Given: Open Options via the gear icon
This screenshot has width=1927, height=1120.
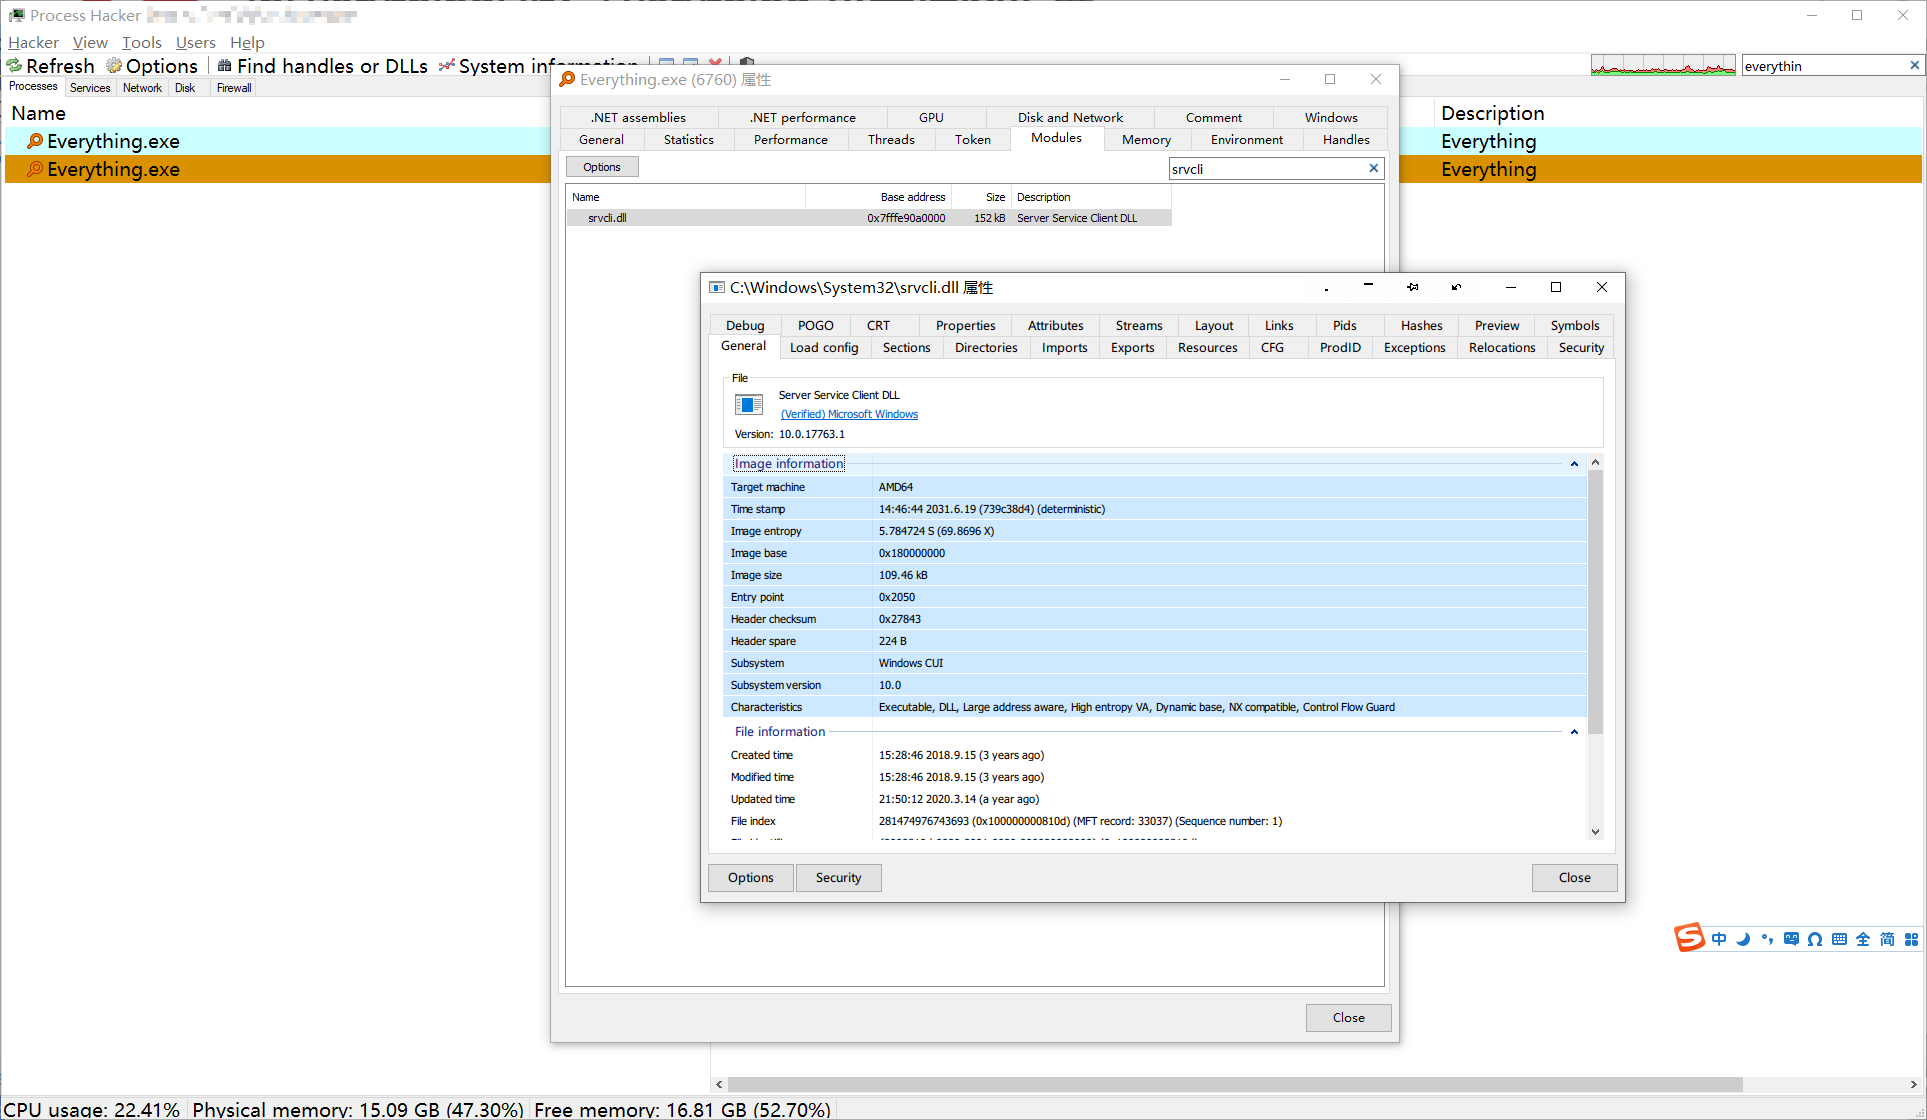Looking at the screenshot, I should 114,66.
